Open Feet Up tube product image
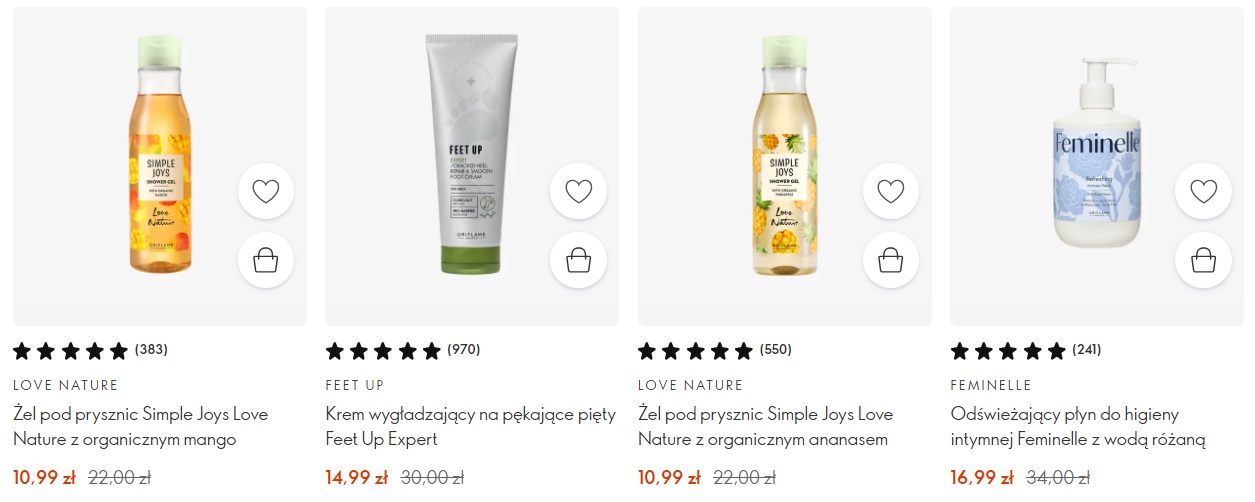Image resolution: width=1255 pixels, height=502 pixels. (x=472, y=155)
